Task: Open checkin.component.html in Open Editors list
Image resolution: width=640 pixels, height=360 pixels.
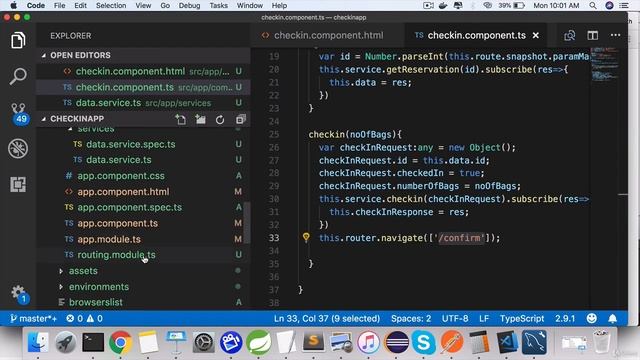Action: pos(143,71)
